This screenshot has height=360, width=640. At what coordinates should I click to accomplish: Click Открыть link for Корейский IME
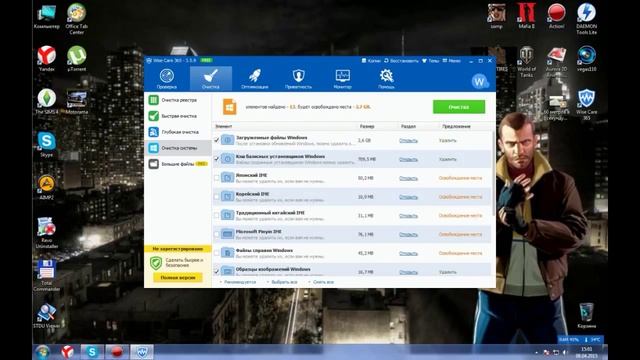[408, 197]
